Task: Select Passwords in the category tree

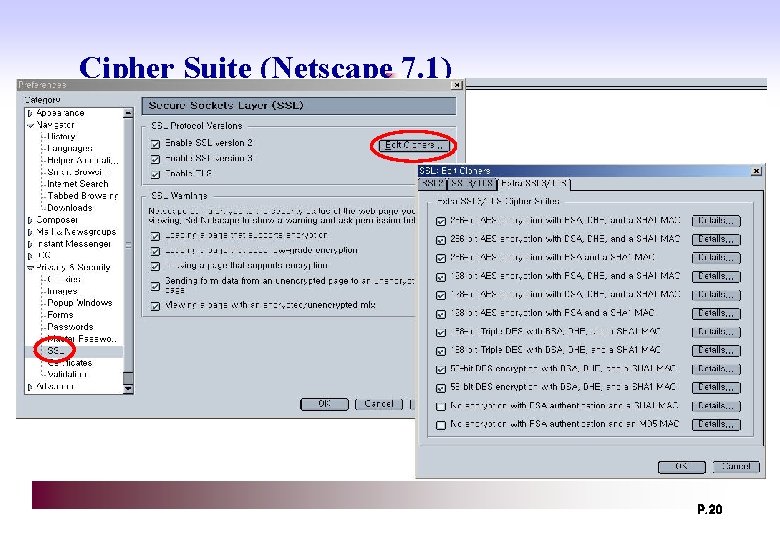Action: (70, 327)
